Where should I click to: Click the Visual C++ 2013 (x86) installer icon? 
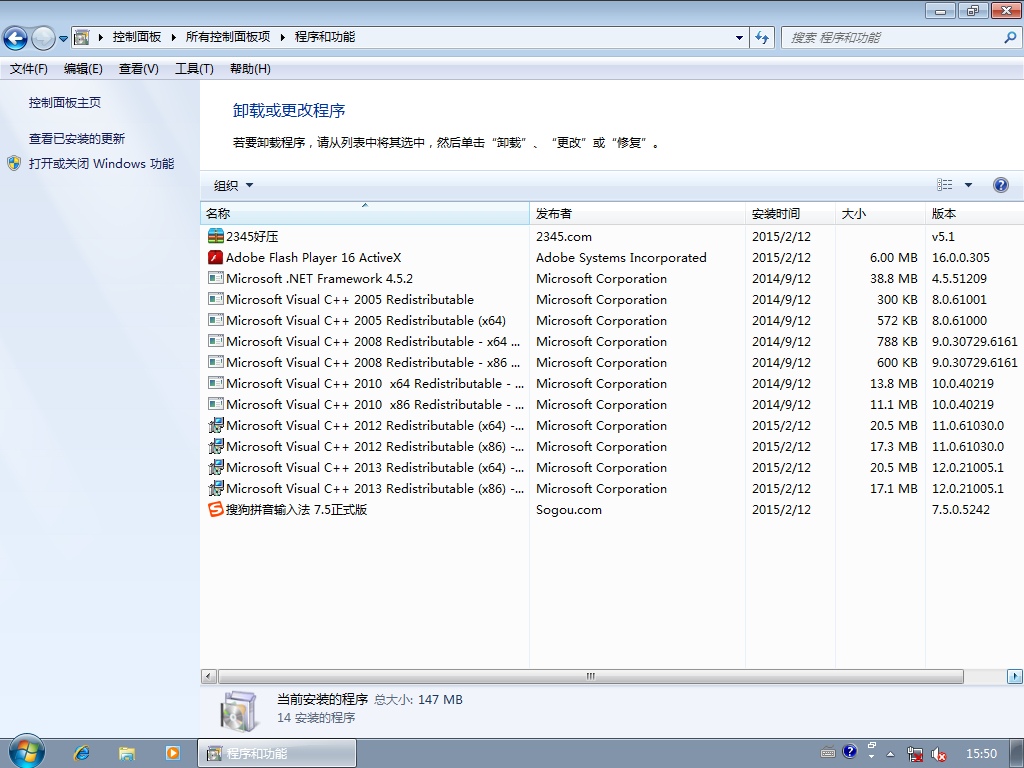point(216,488)
